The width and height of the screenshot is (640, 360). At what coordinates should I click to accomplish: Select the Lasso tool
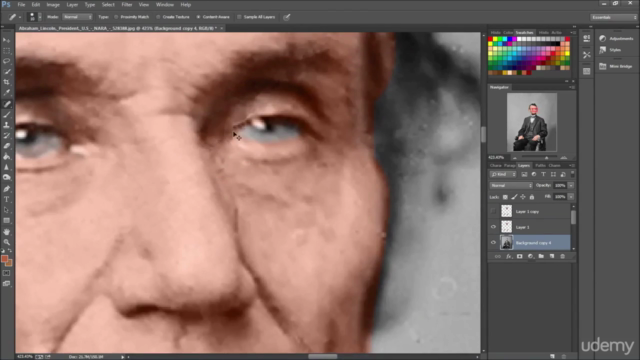coord(7,61)
